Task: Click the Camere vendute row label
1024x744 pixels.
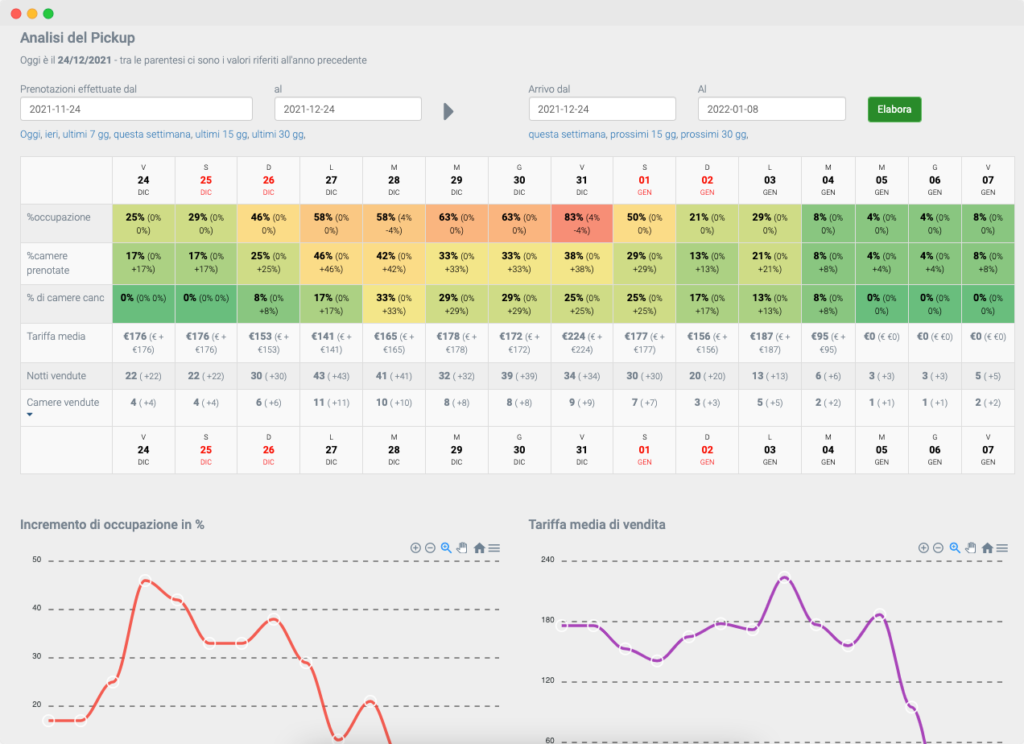Action: click(x=63, y=402)
